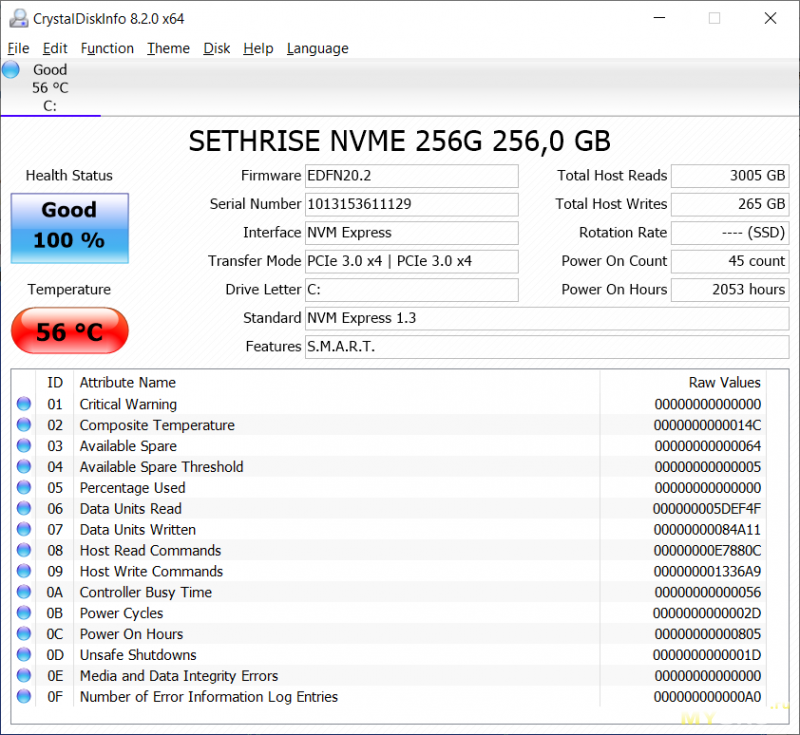Click the status orb for Available Spare Threshold

tap(23, 466)
